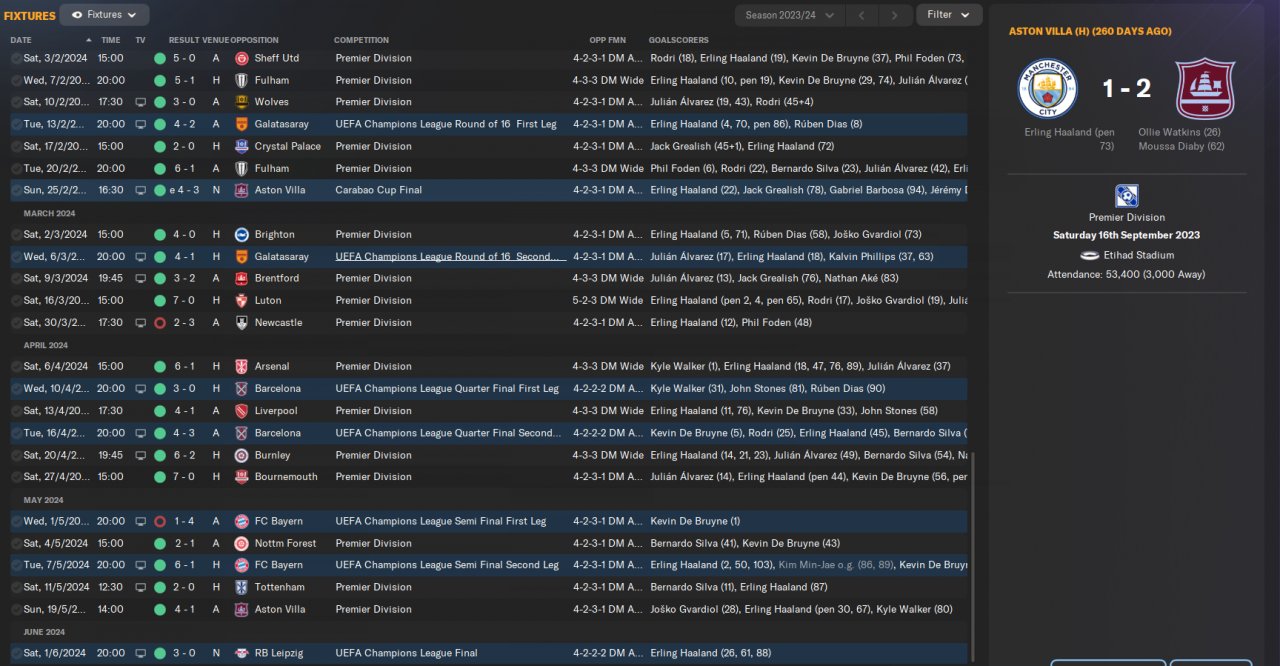Click the Tottenham opposition name
The width and height of the screenshot is (1280, 666).
tap(279, 587)
